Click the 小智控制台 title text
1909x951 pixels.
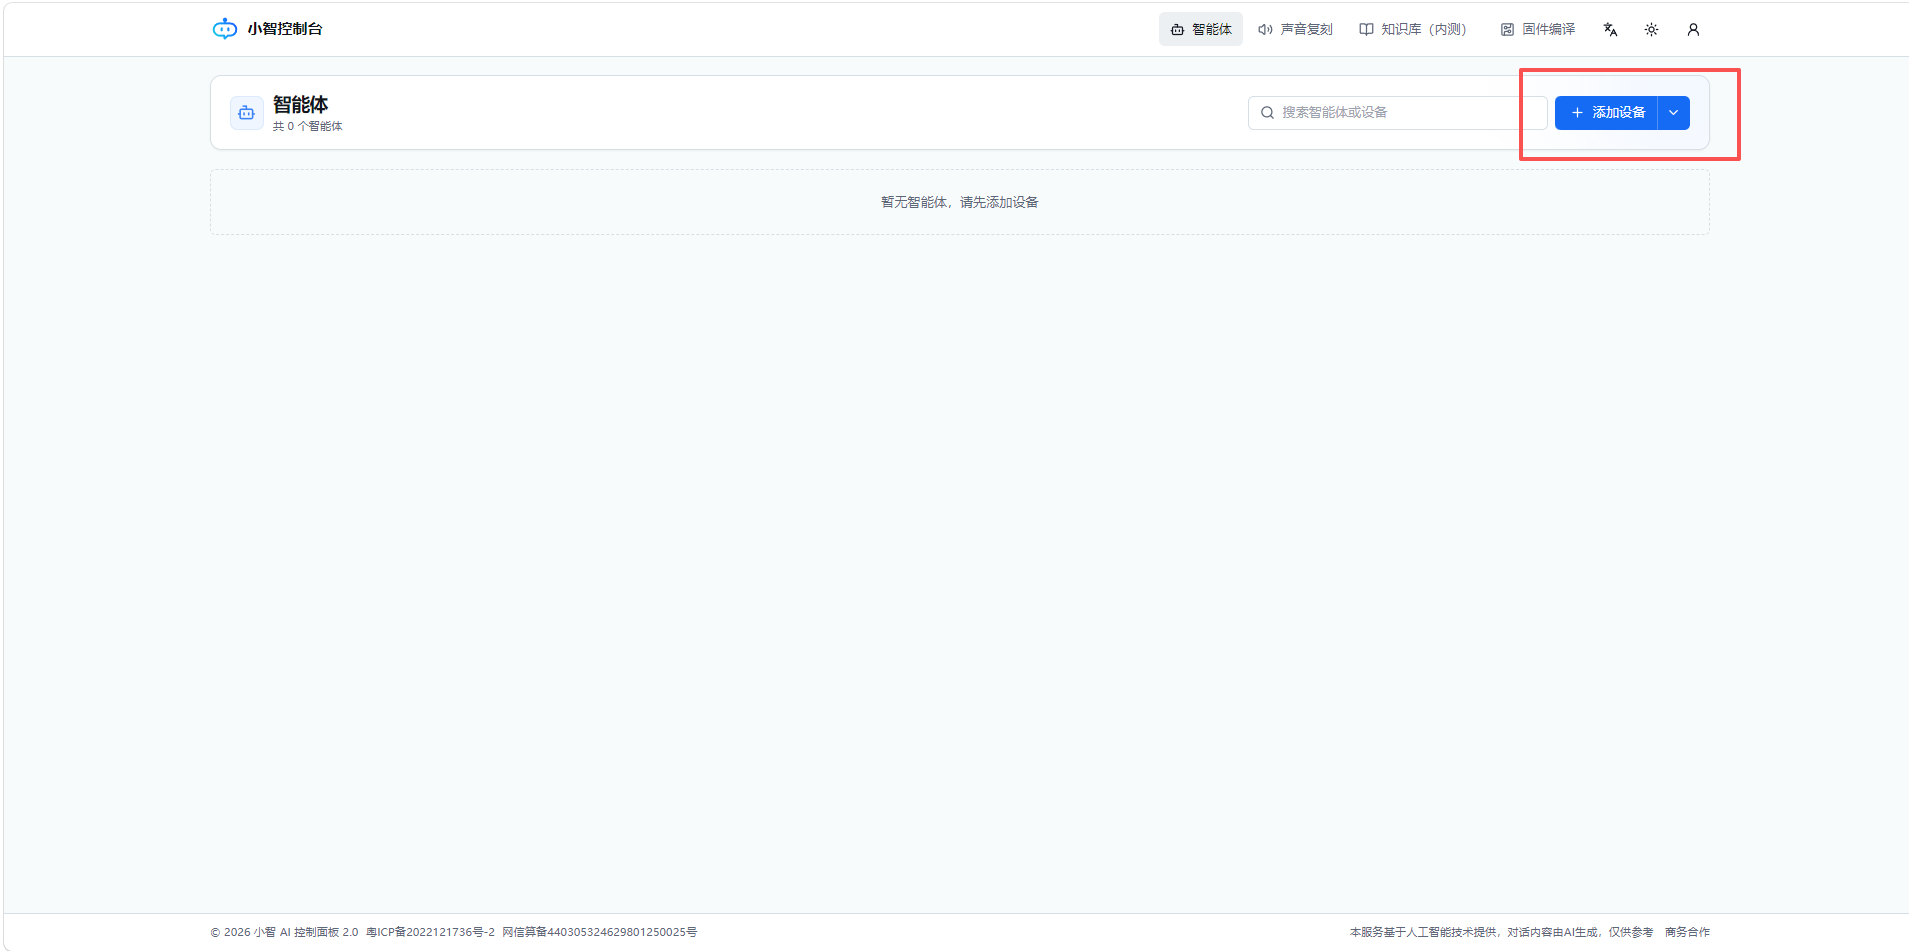coord(285,29)
